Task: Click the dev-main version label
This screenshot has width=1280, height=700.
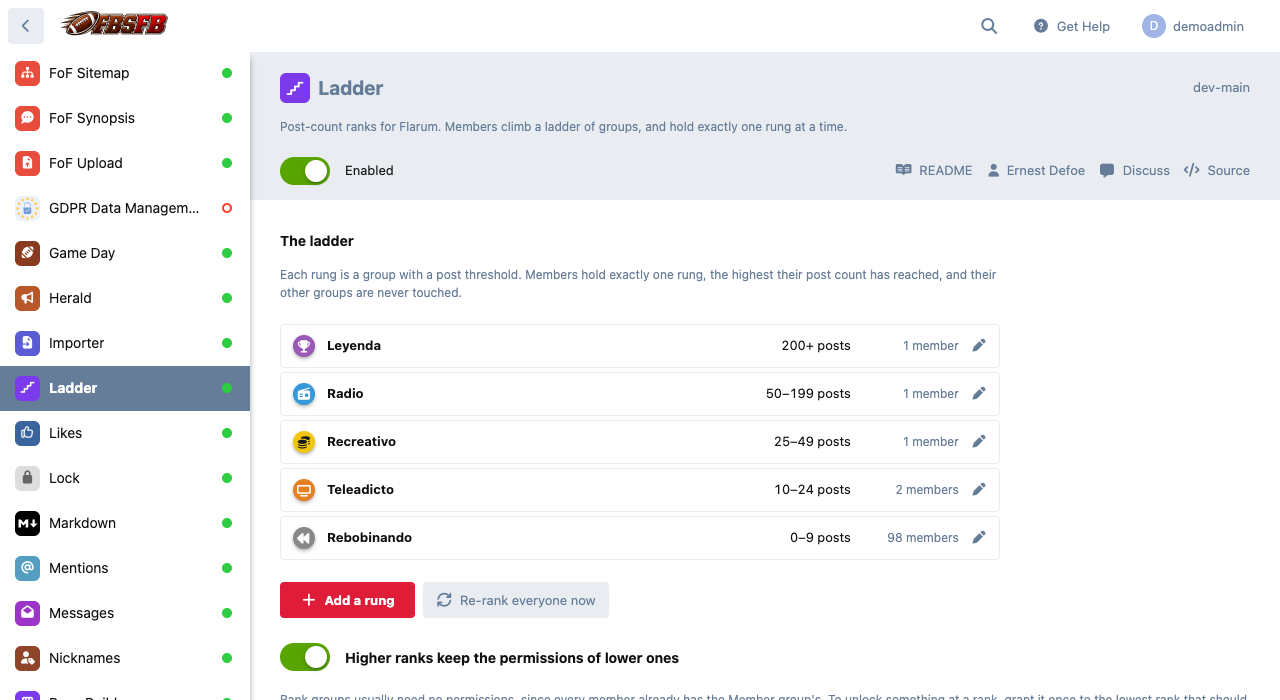Action: coord(1221,87)
